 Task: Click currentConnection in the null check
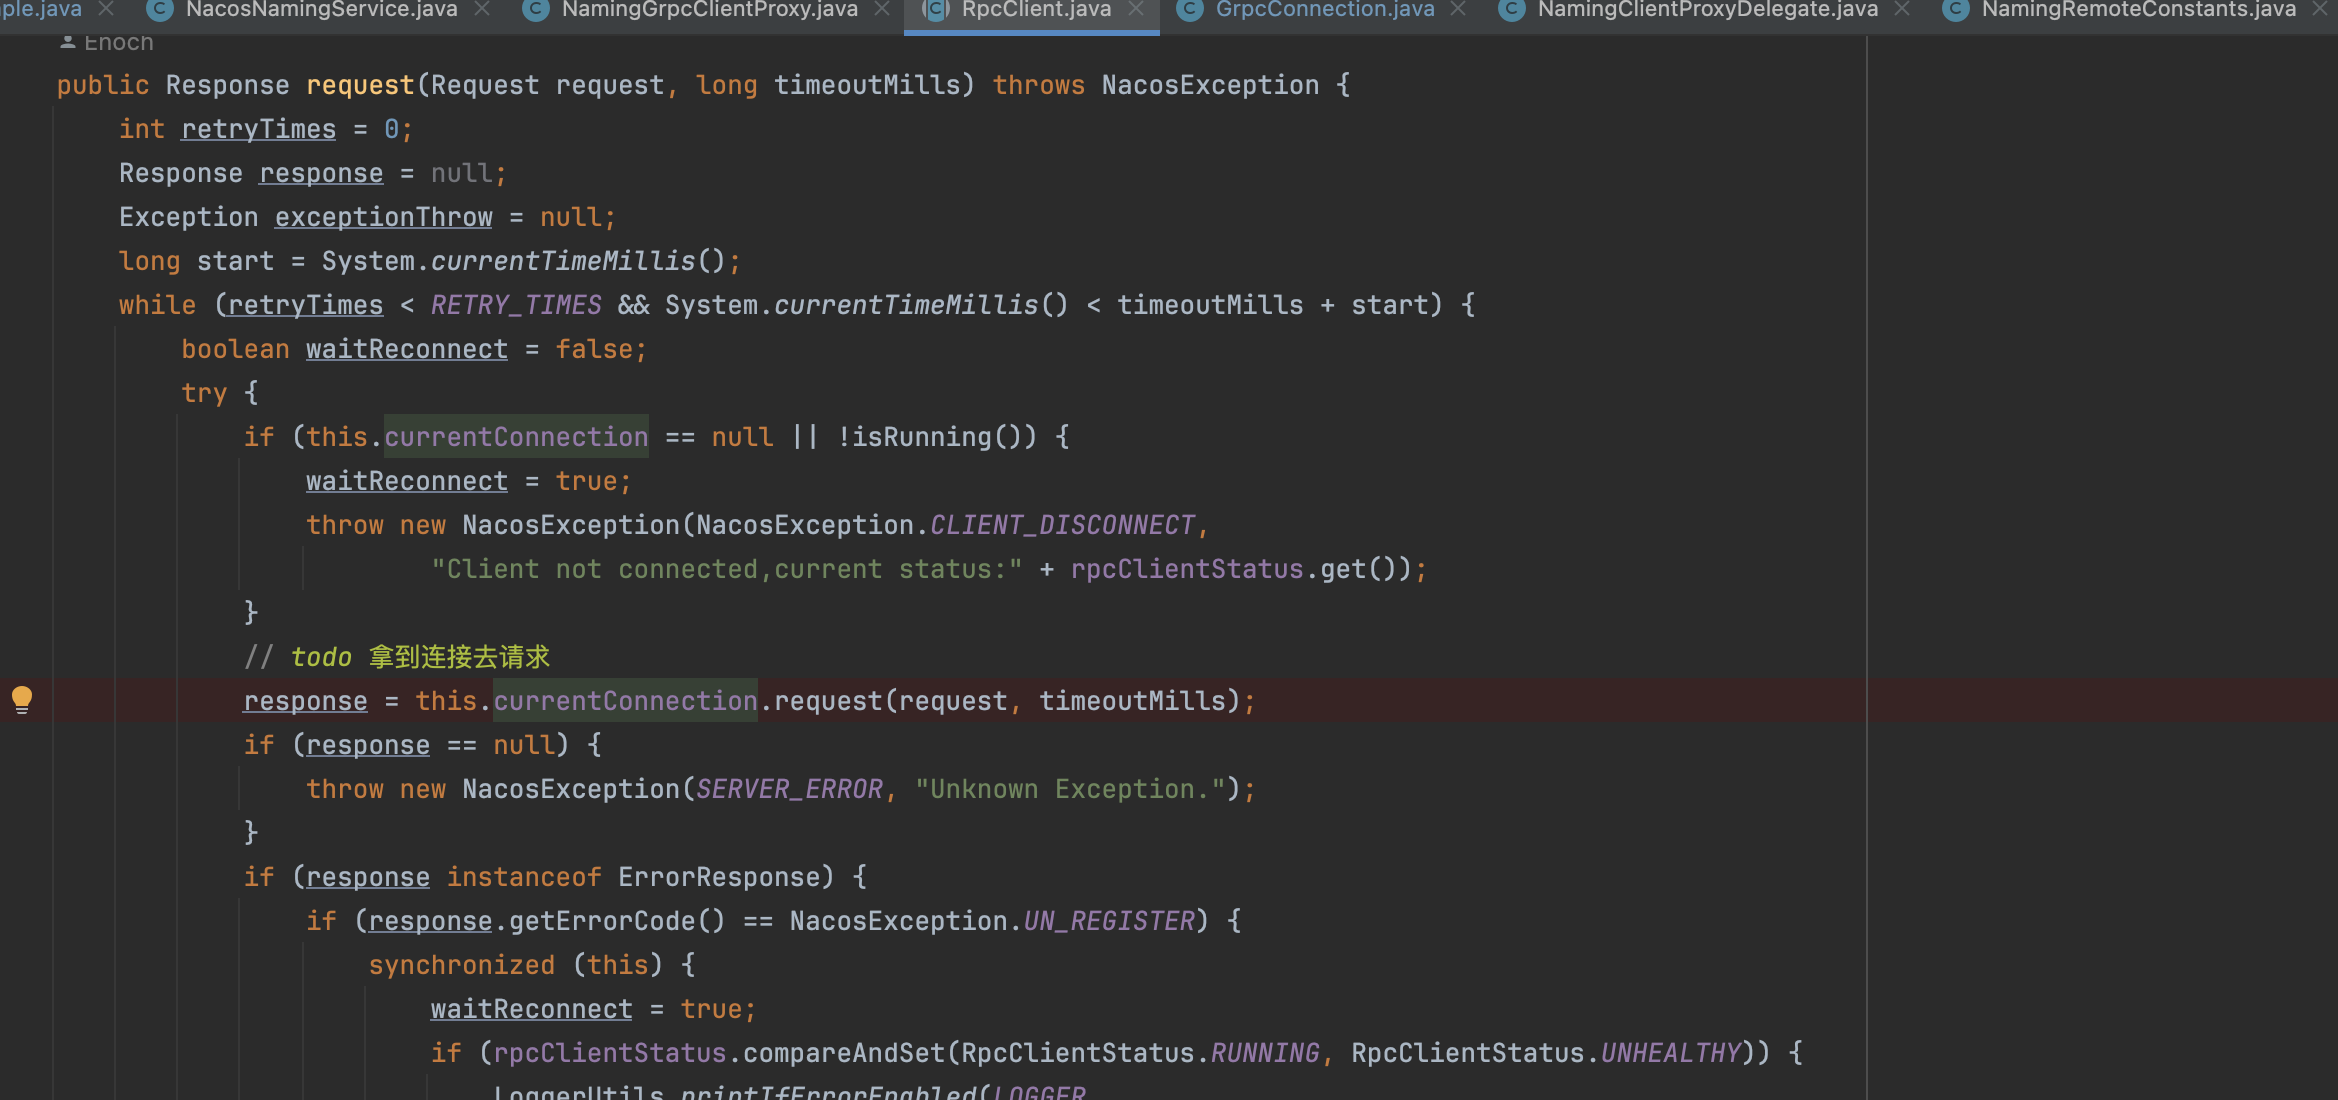coord(516,437)
